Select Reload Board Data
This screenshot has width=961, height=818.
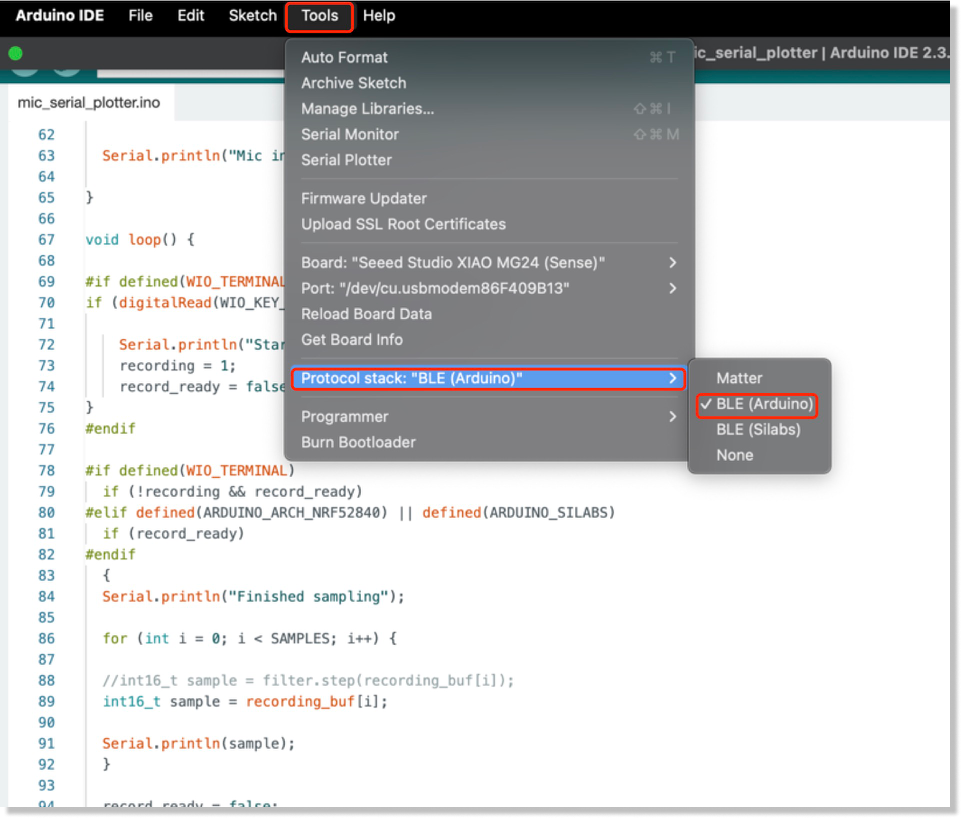488,315
